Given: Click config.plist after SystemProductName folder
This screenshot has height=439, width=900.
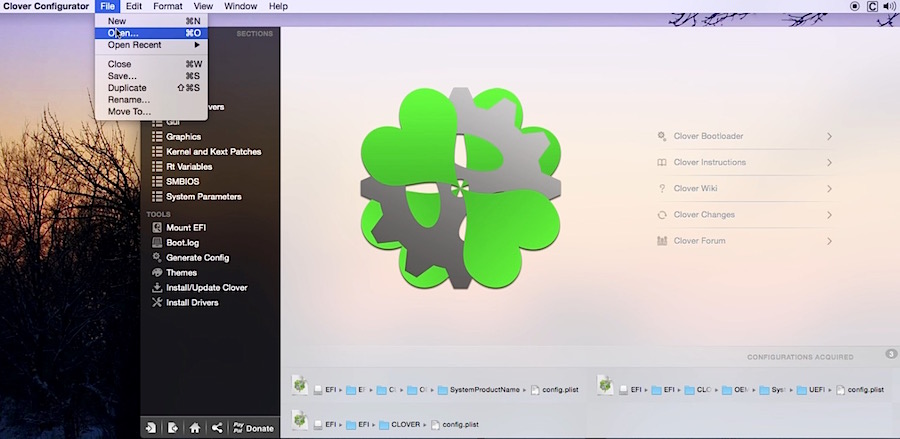Looking at the screenshot, I should [x=554, y=390].
